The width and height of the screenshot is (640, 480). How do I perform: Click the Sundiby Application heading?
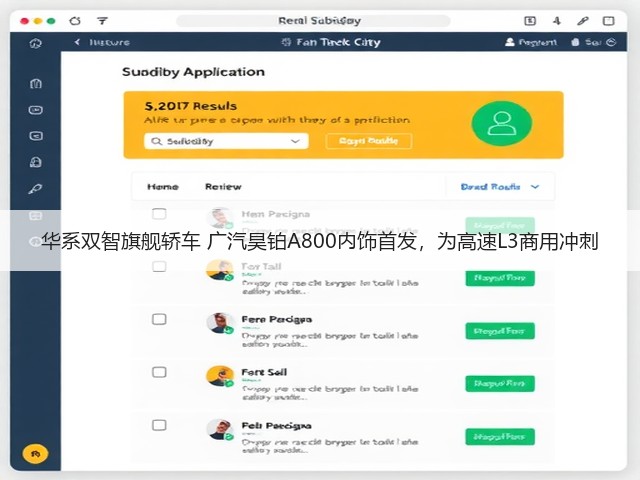tap(193, 72)
